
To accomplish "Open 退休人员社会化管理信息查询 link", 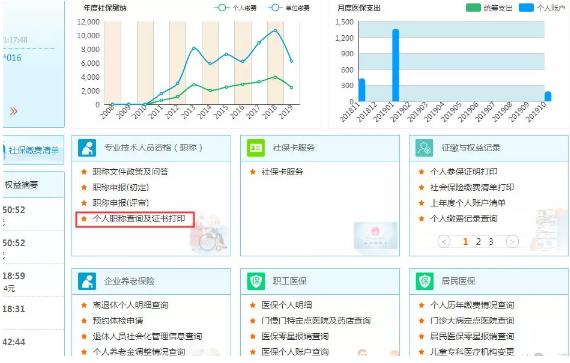I will 147,336.
